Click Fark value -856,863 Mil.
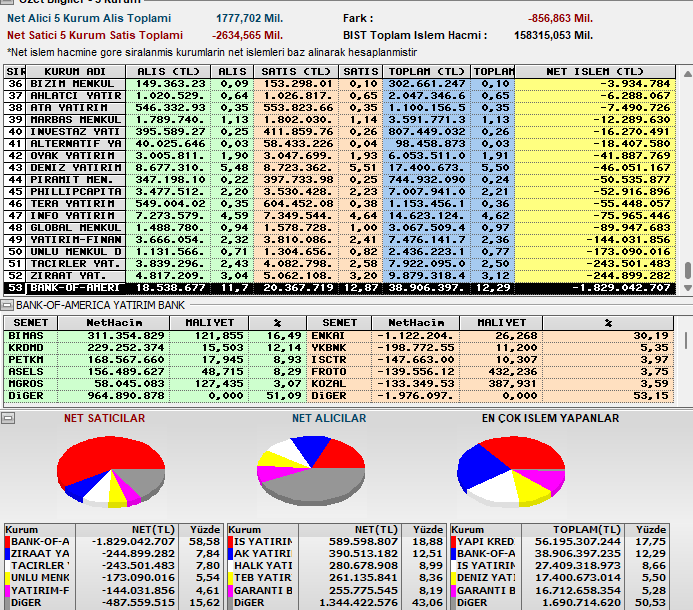This screenshot has width=693, height=610. point(560,19)
